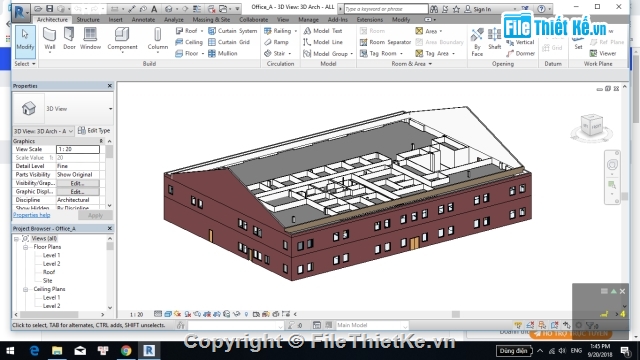
Task: Select the Dormer opening tool
Action: (520, 53)
